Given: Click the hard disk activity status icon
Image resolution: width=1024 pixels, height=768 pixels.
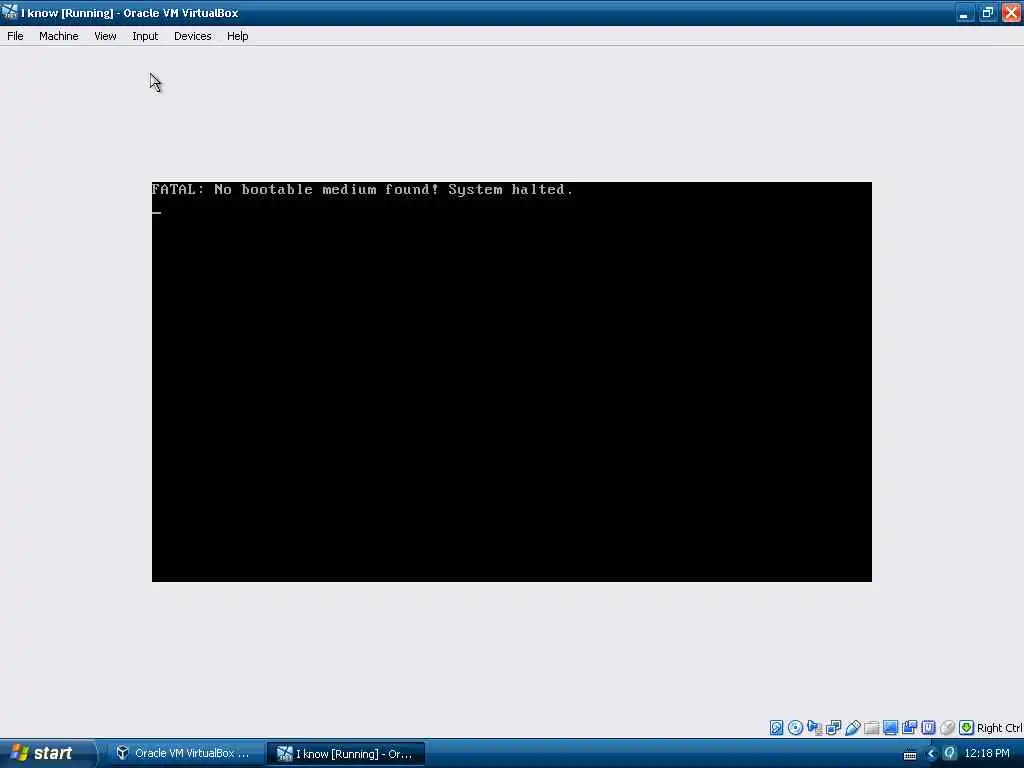Looking at the screenshot, I should pos(776,728).
